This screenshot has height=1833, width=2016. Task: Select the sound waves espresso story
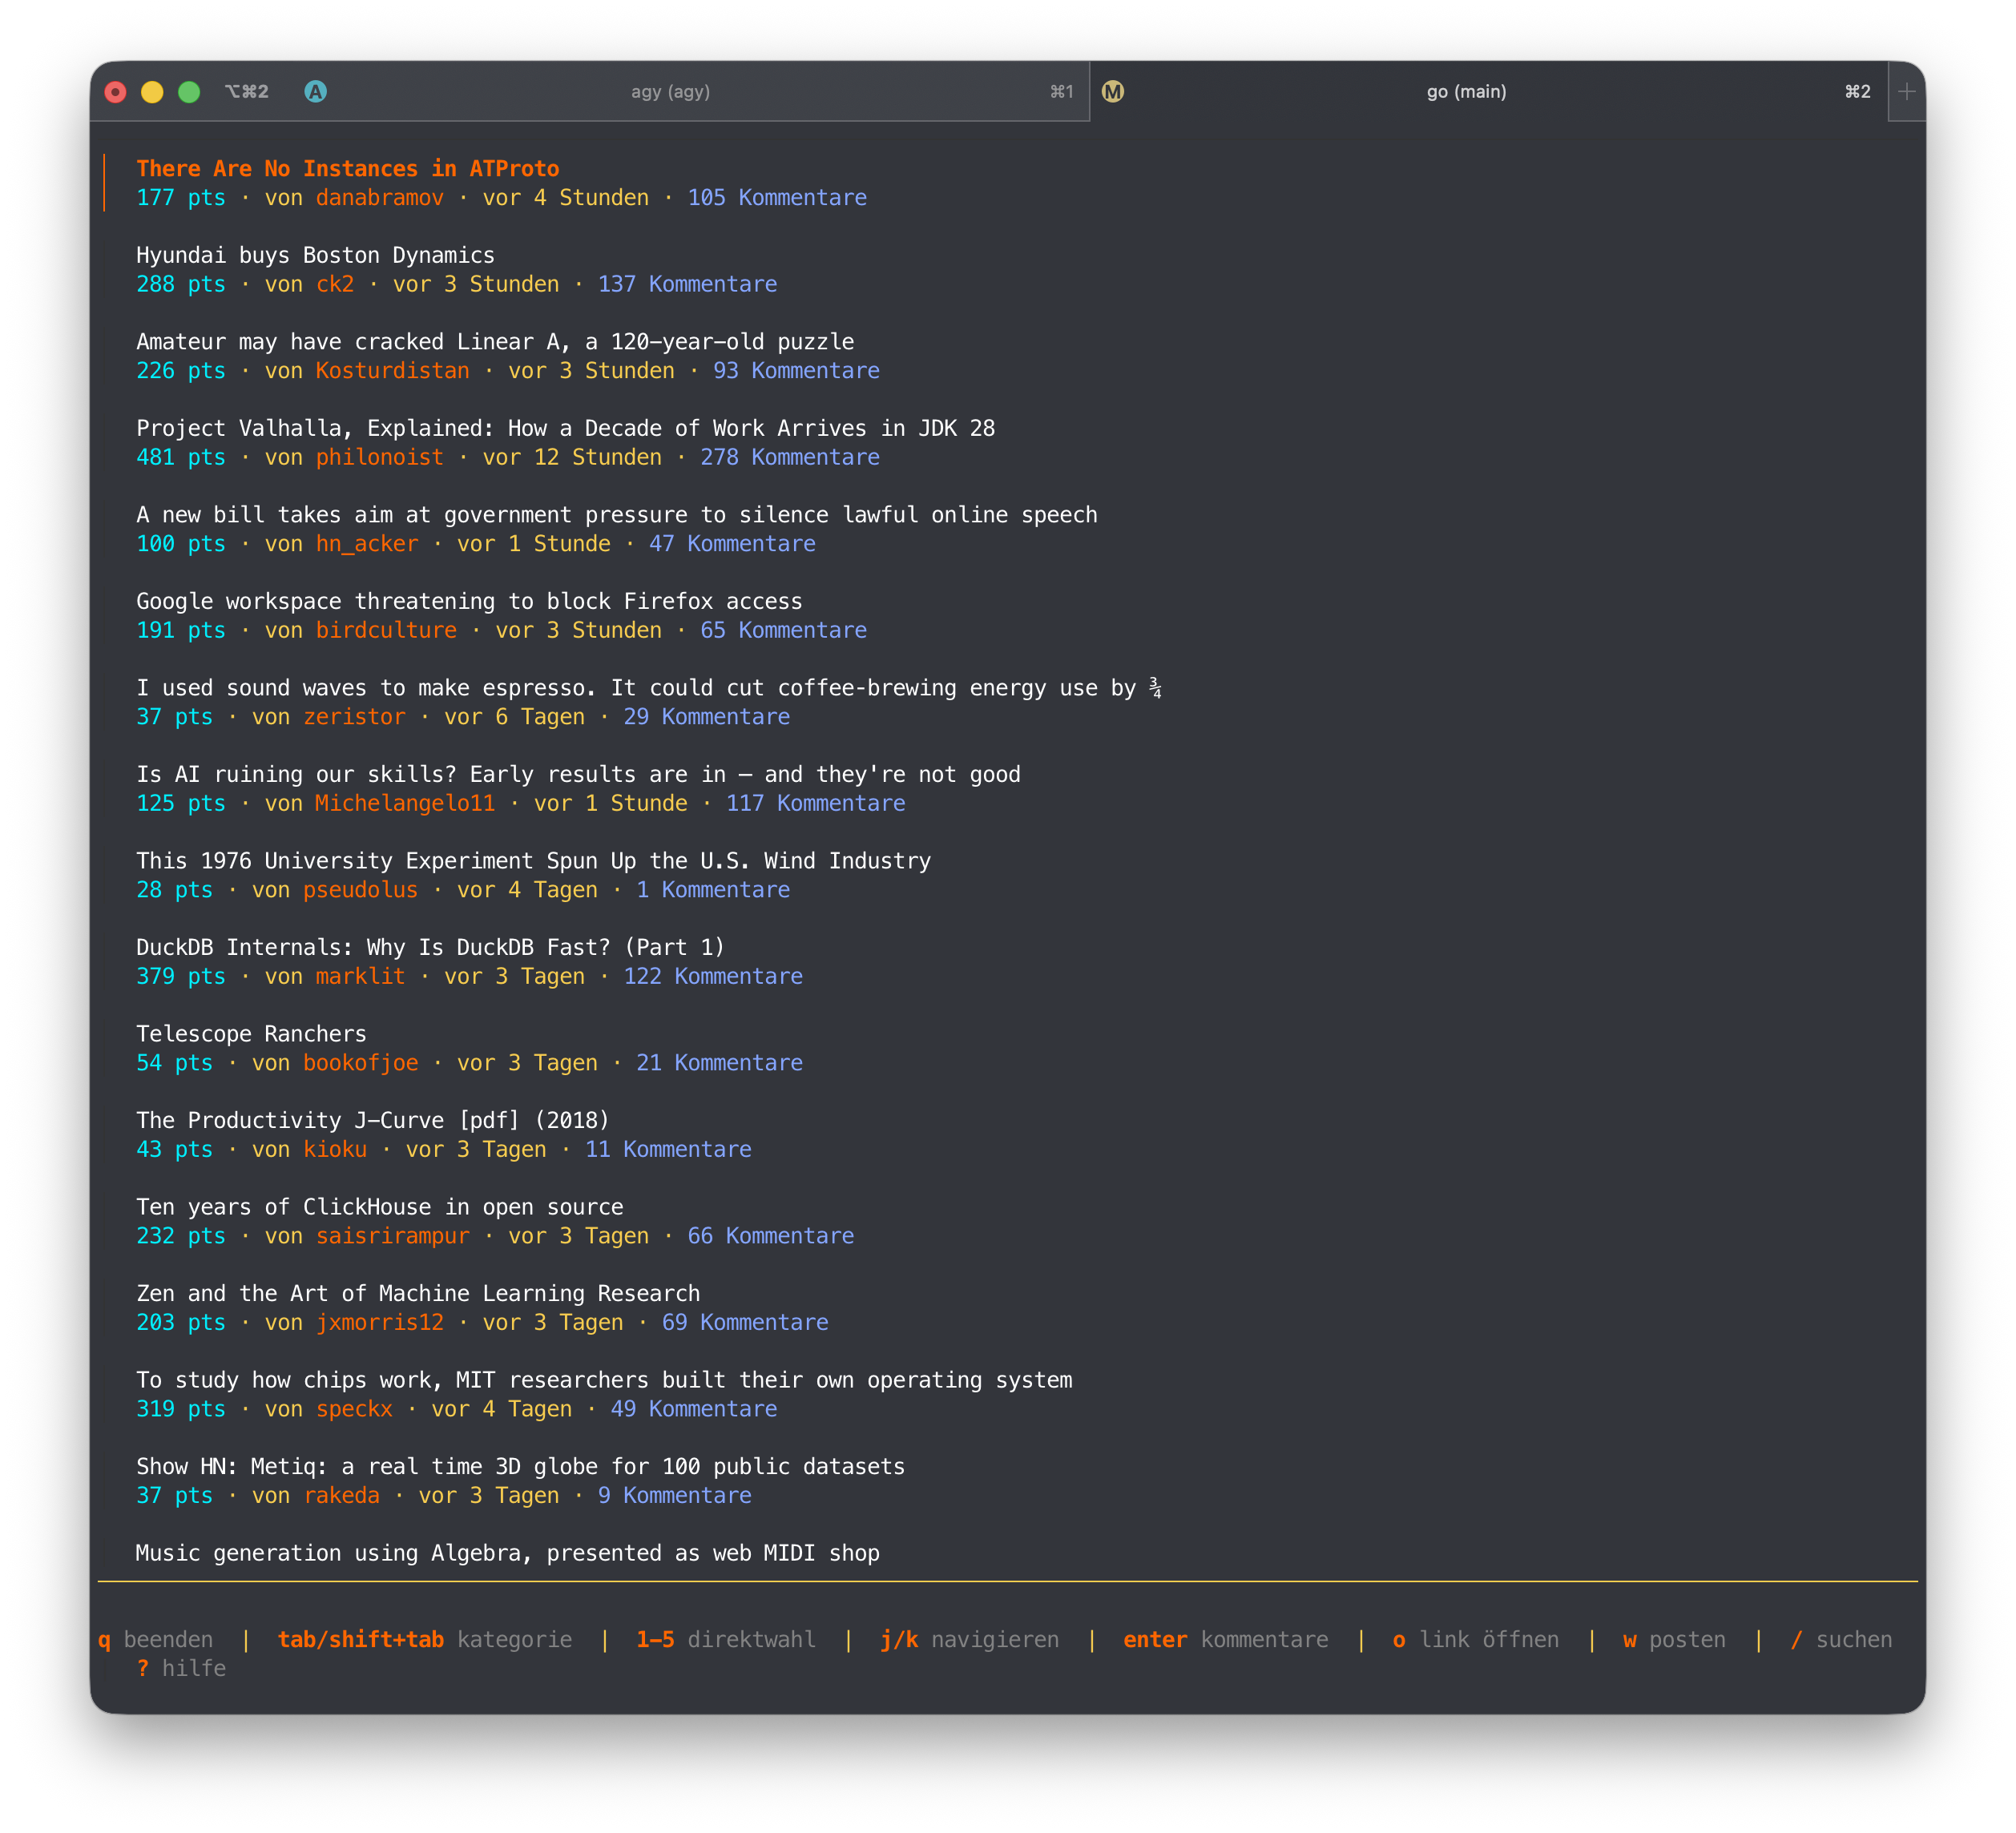(649, 687)
